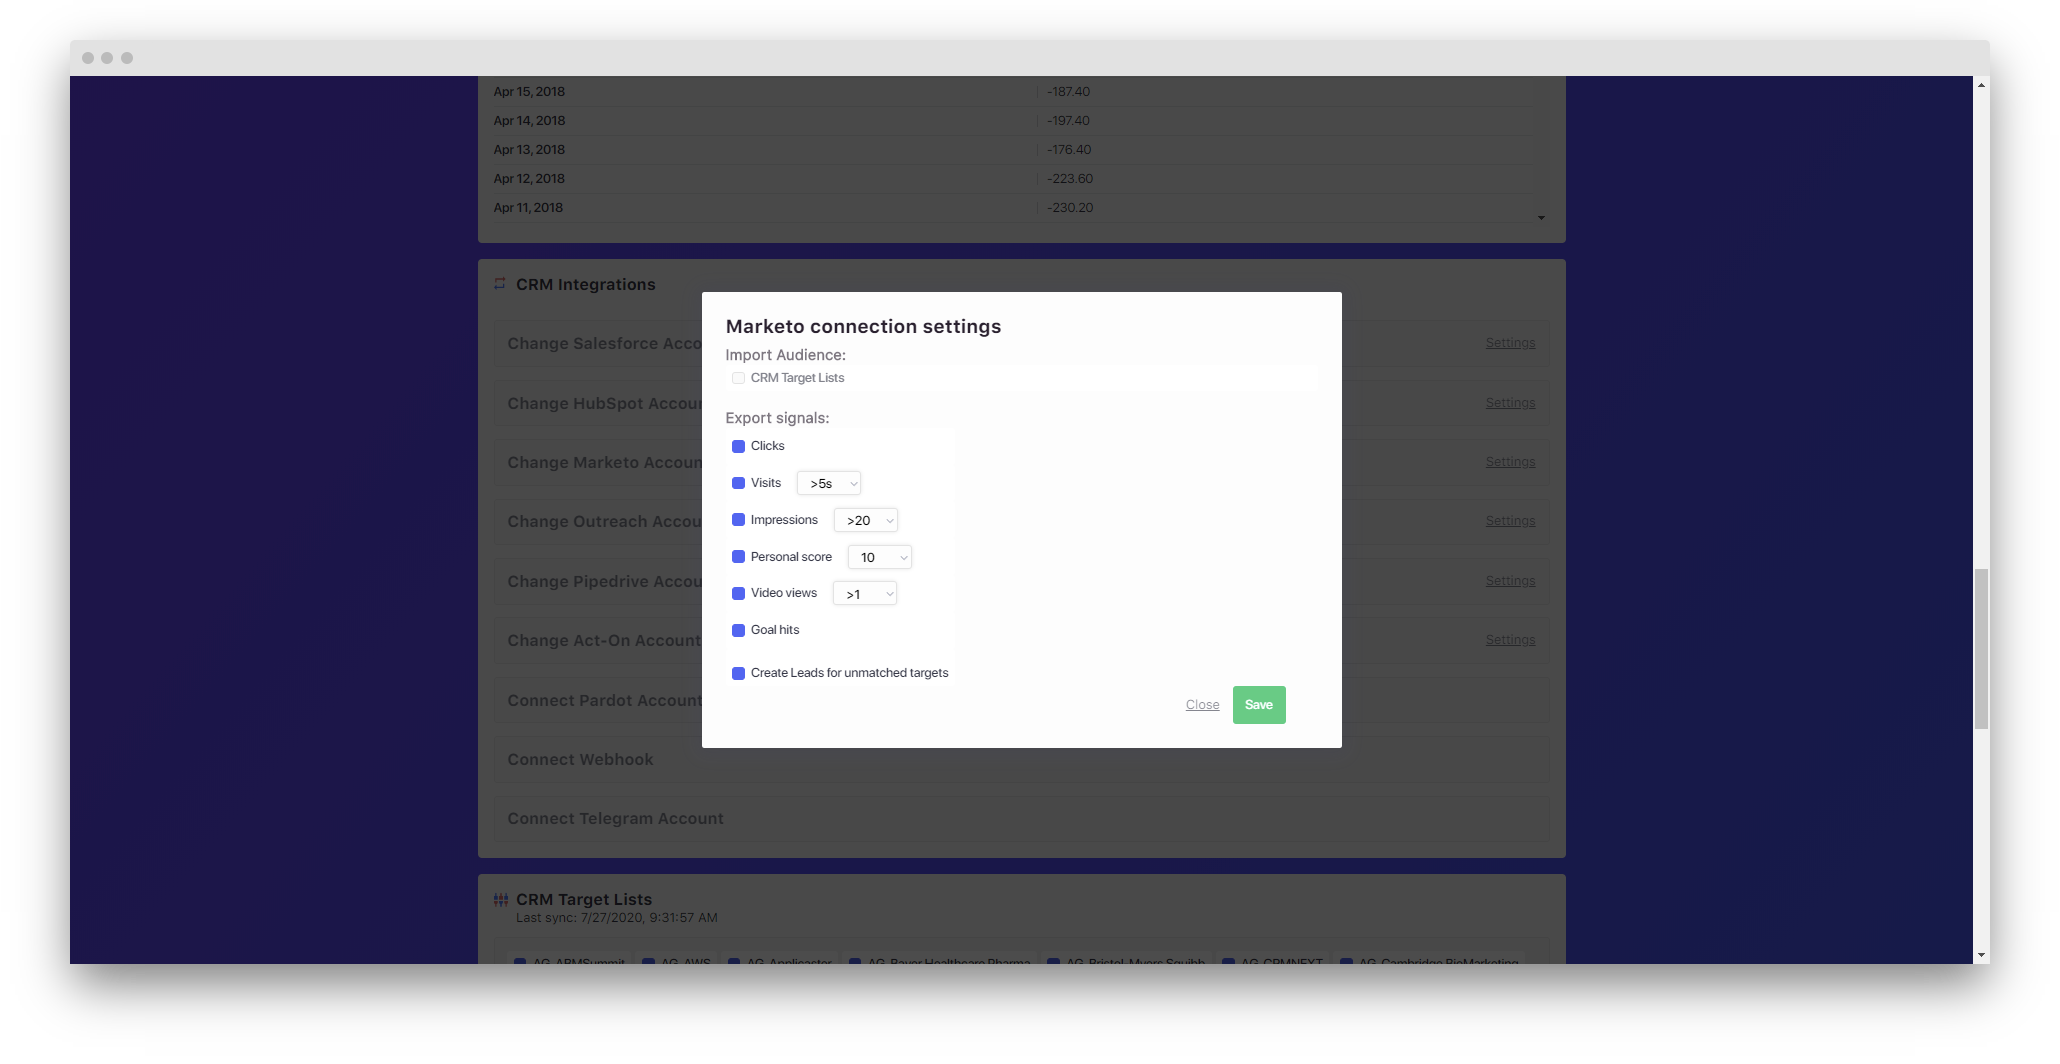Click the Close link in dialog
Image resolution: width=2060 pixels, height=1064 pixels.
pos(1202,705)
